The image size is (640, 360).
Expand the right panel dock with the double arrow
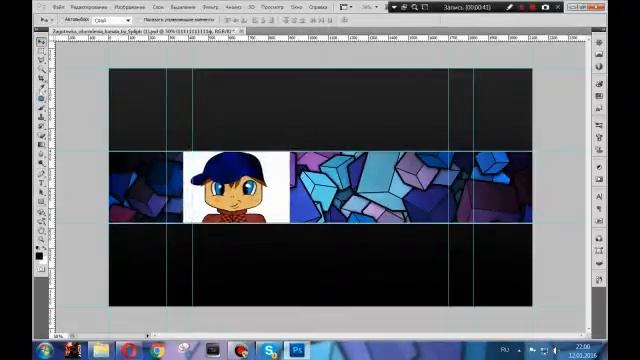point(603,30)
